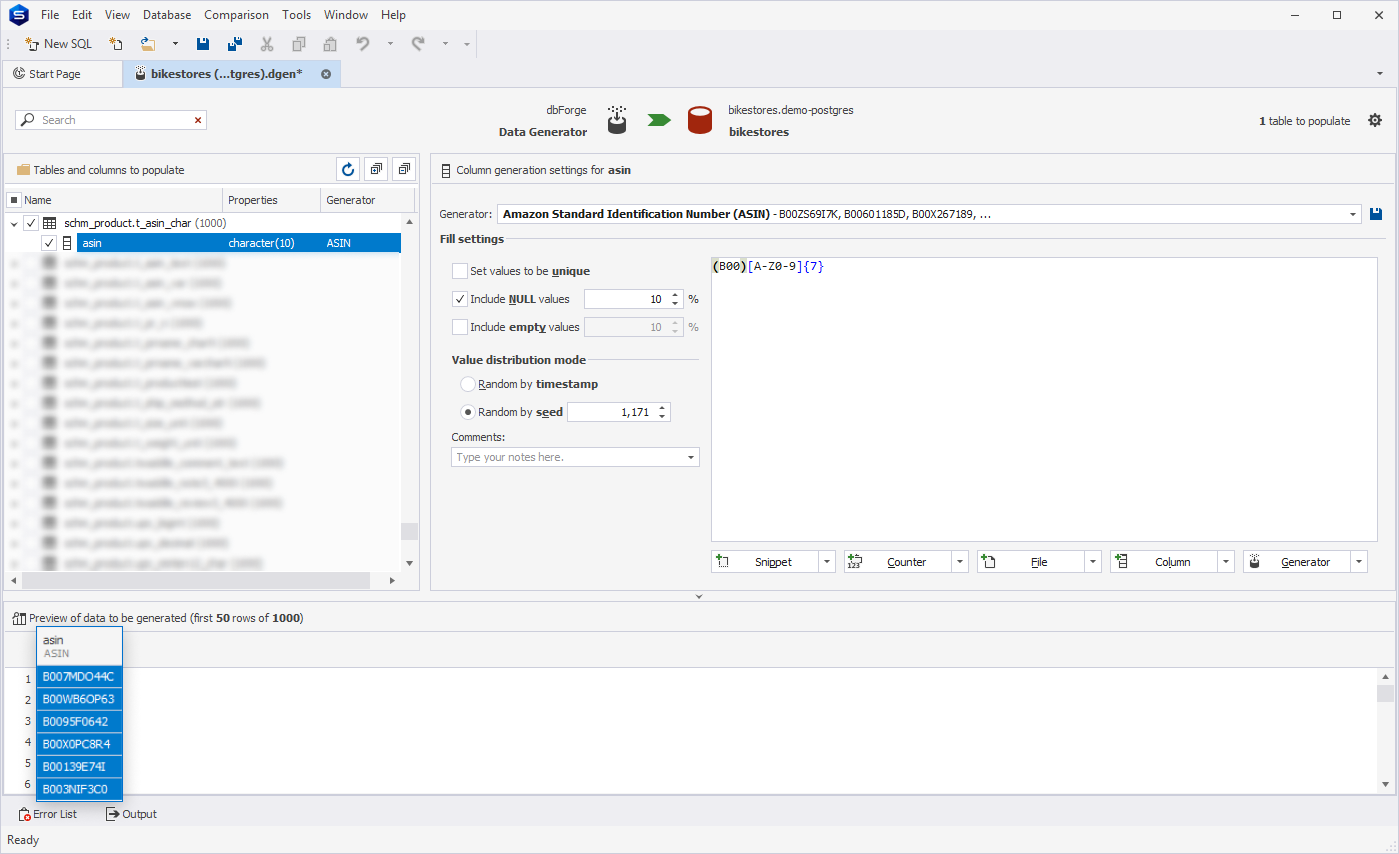The image size is (1399, 854).
Task: Open the Counter dropdown arrow
Action: pyautogui.click(x=960, y=562)
